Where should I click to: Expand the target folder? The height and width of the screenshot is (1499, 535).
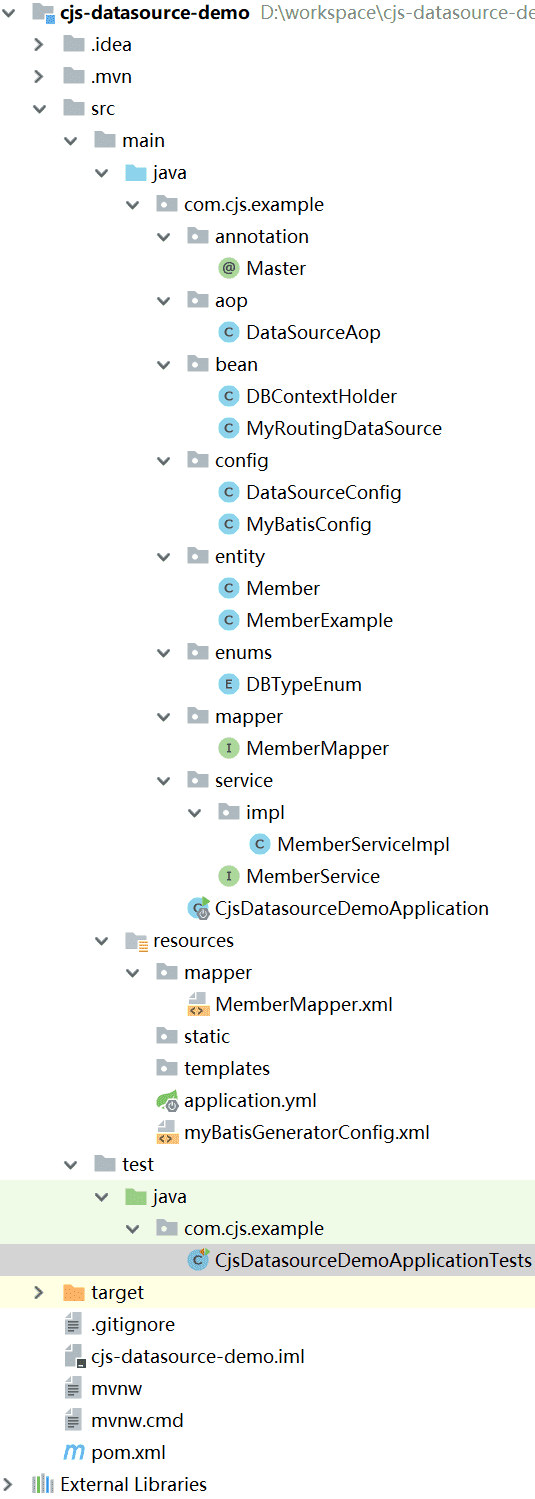pos(39,1292)
